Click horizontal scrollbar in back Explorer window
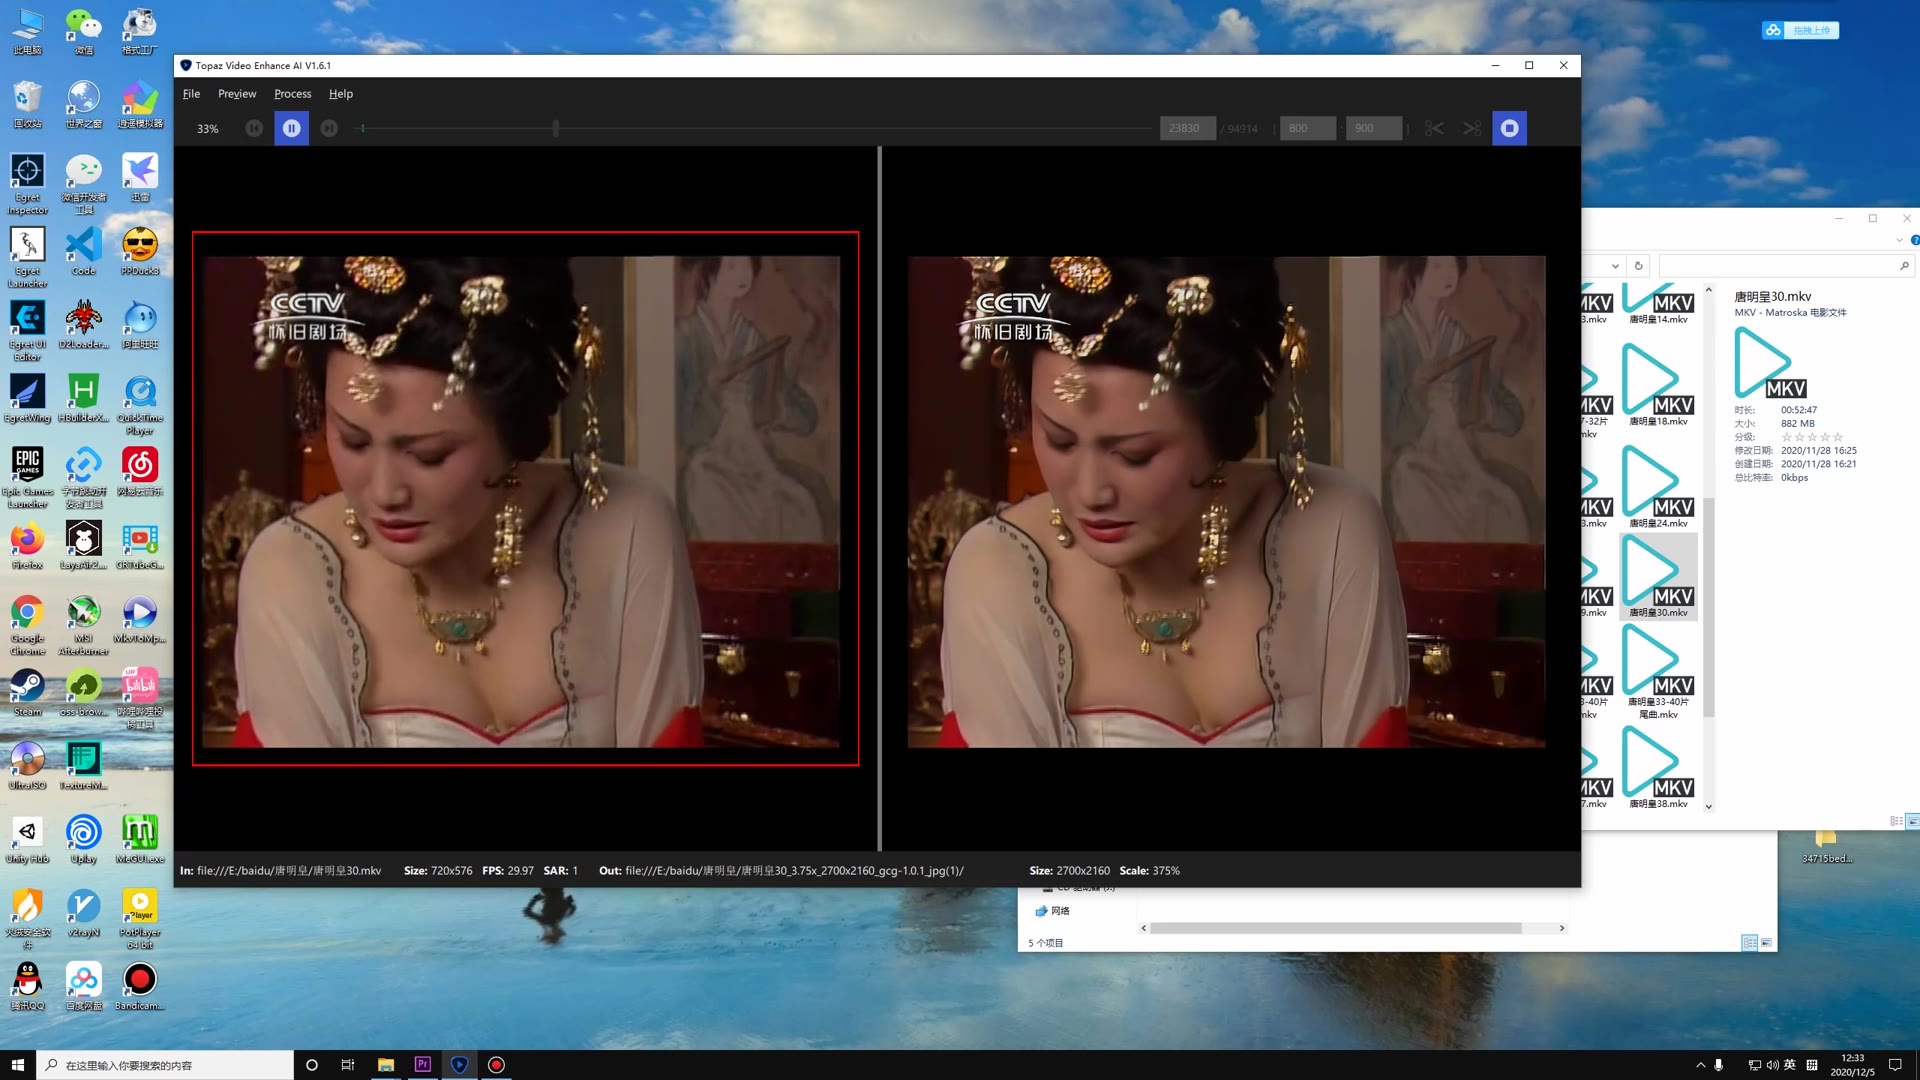 [1335, 928]
